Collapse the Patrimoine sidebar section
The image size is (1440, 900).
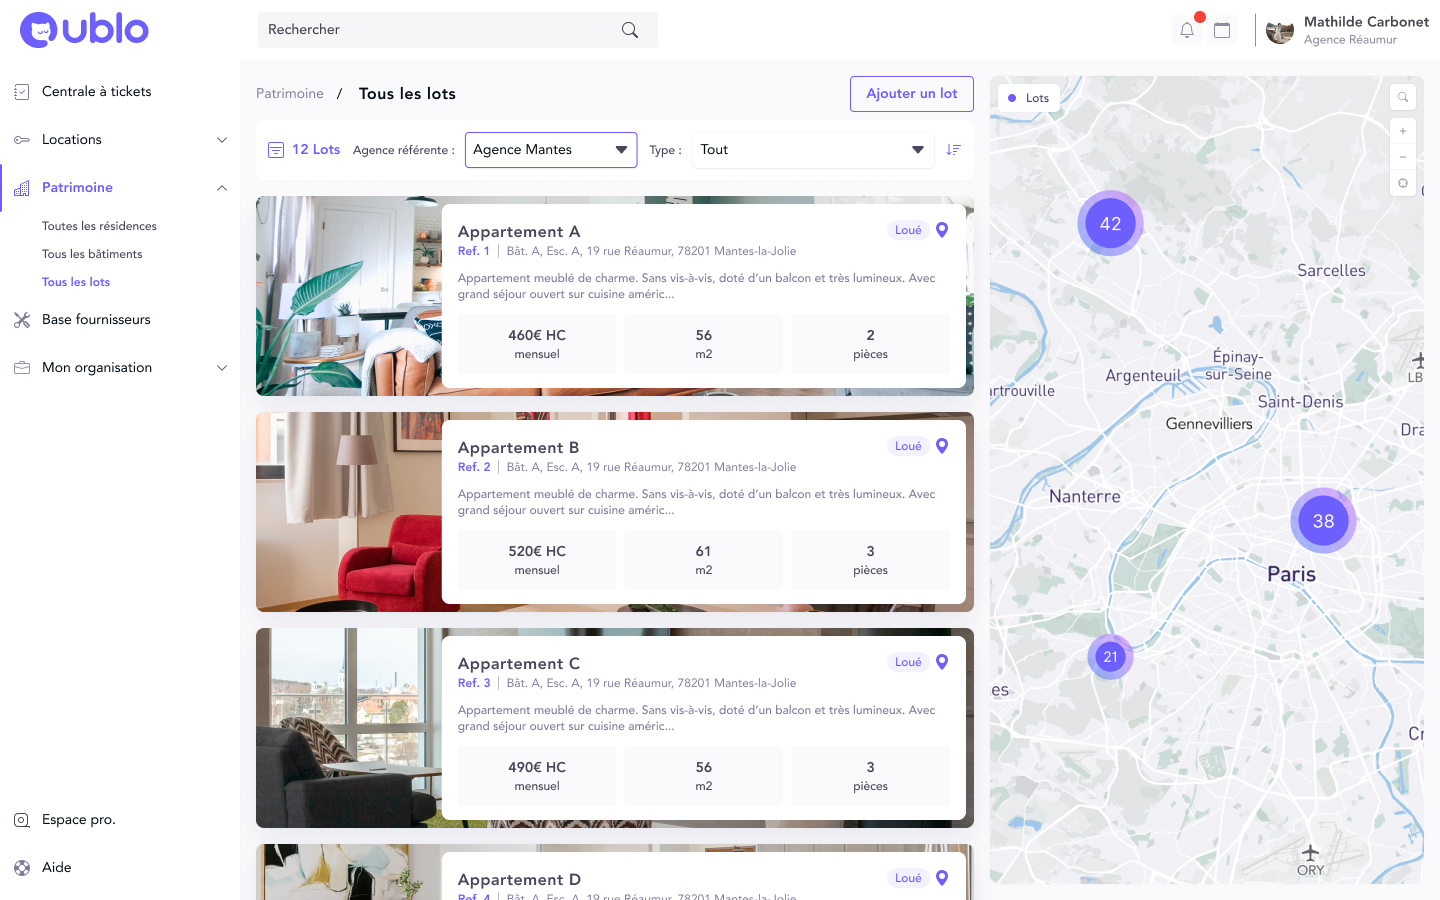coord(221,187)
